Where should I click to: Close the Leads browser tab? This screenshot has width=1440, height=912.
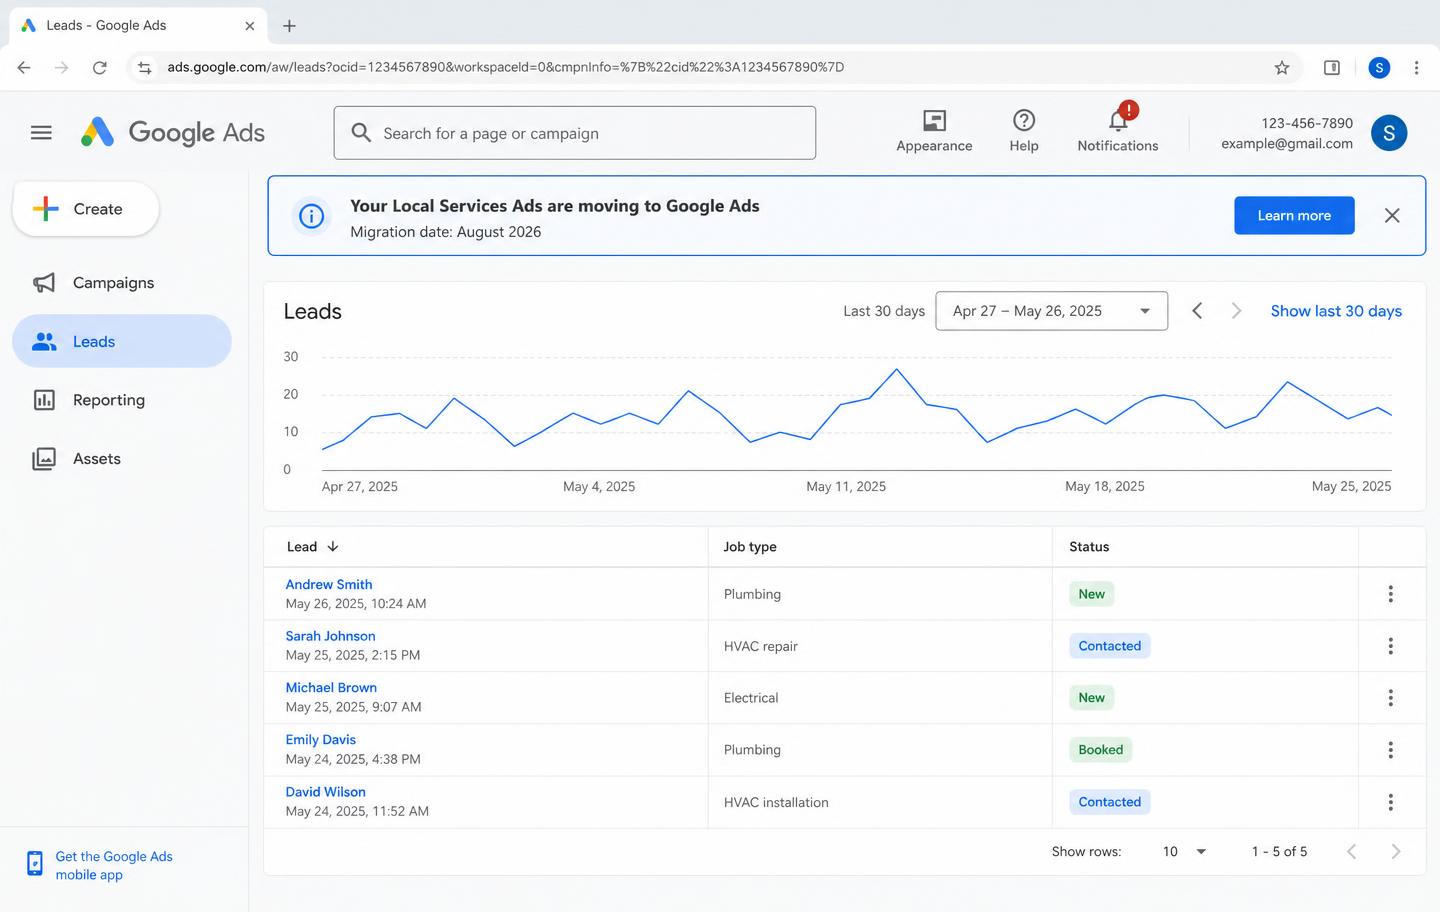click(x=250, y=26)
